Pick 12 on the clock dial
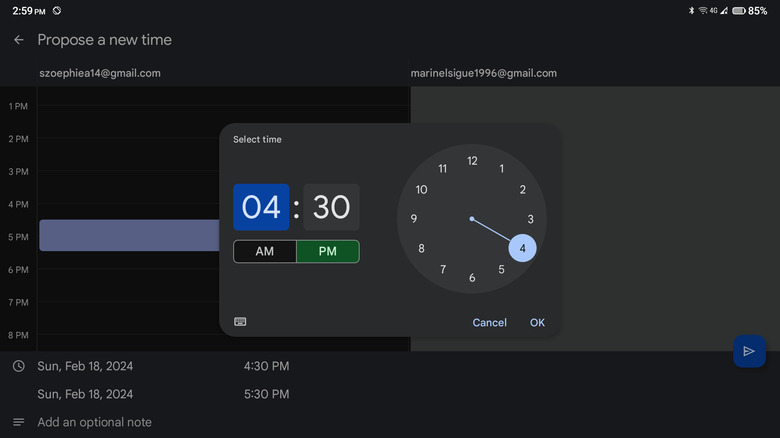 (x=472, y=161)
